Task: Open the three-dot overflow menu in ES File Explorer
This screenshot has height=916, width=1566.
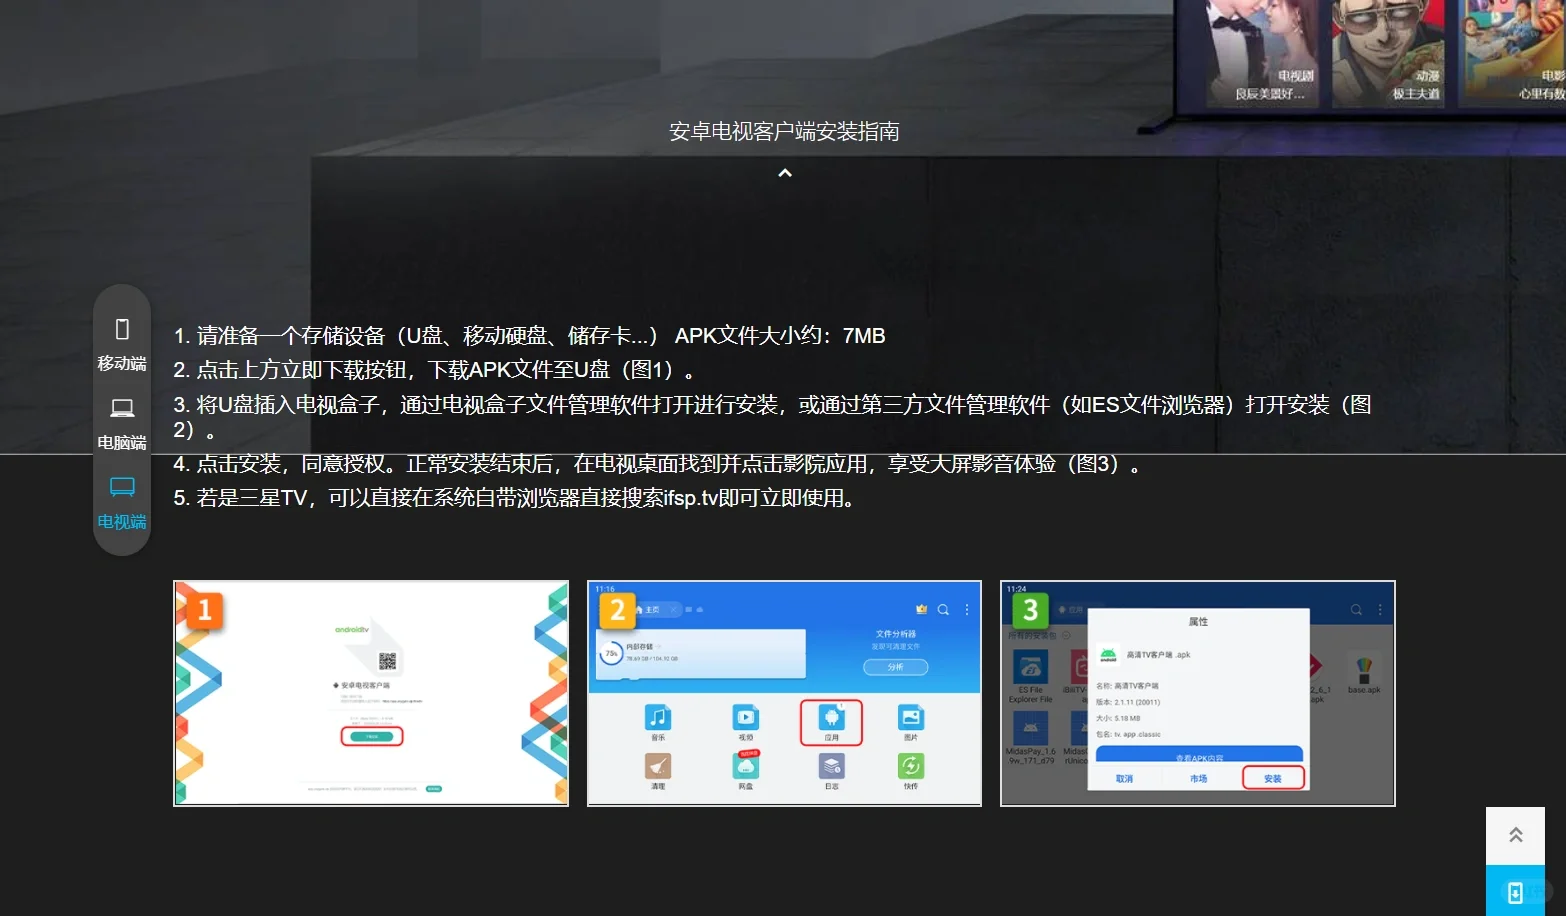Action: click(967, 610)
